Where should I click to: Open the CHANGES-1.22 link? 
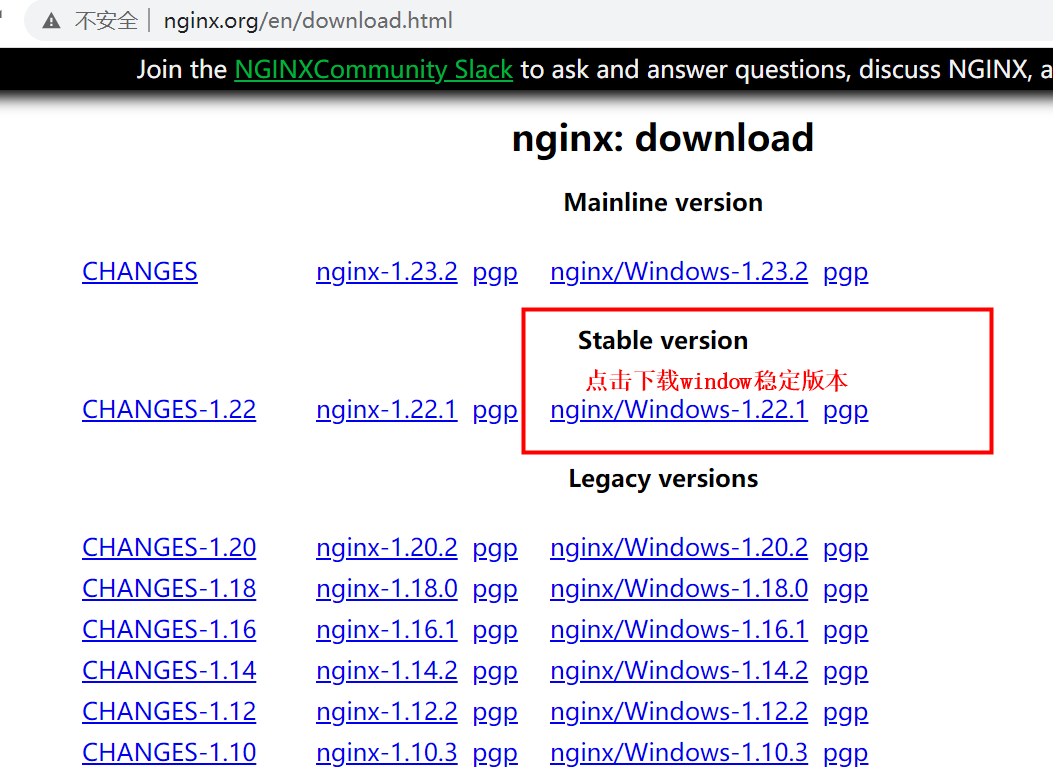pyautogui.click(x=169, y=409)
